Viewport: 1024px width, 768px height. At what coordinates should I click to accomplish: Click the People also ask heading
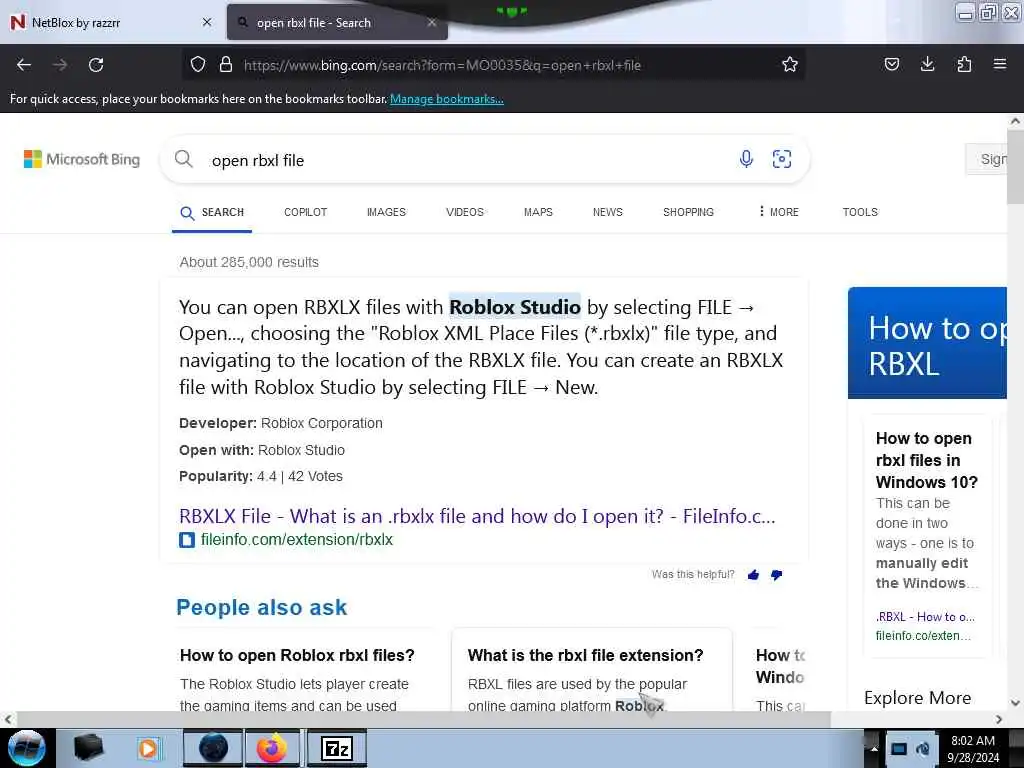[x=261, y=607]
